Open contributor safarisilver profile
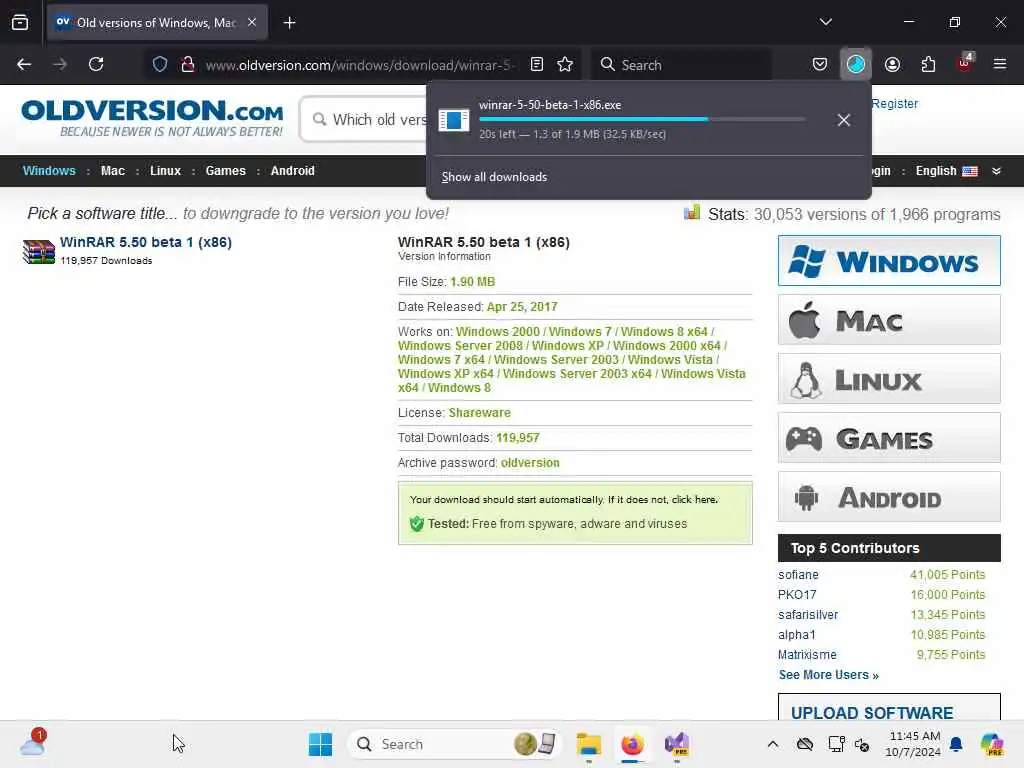 click(x=808, y=615)
